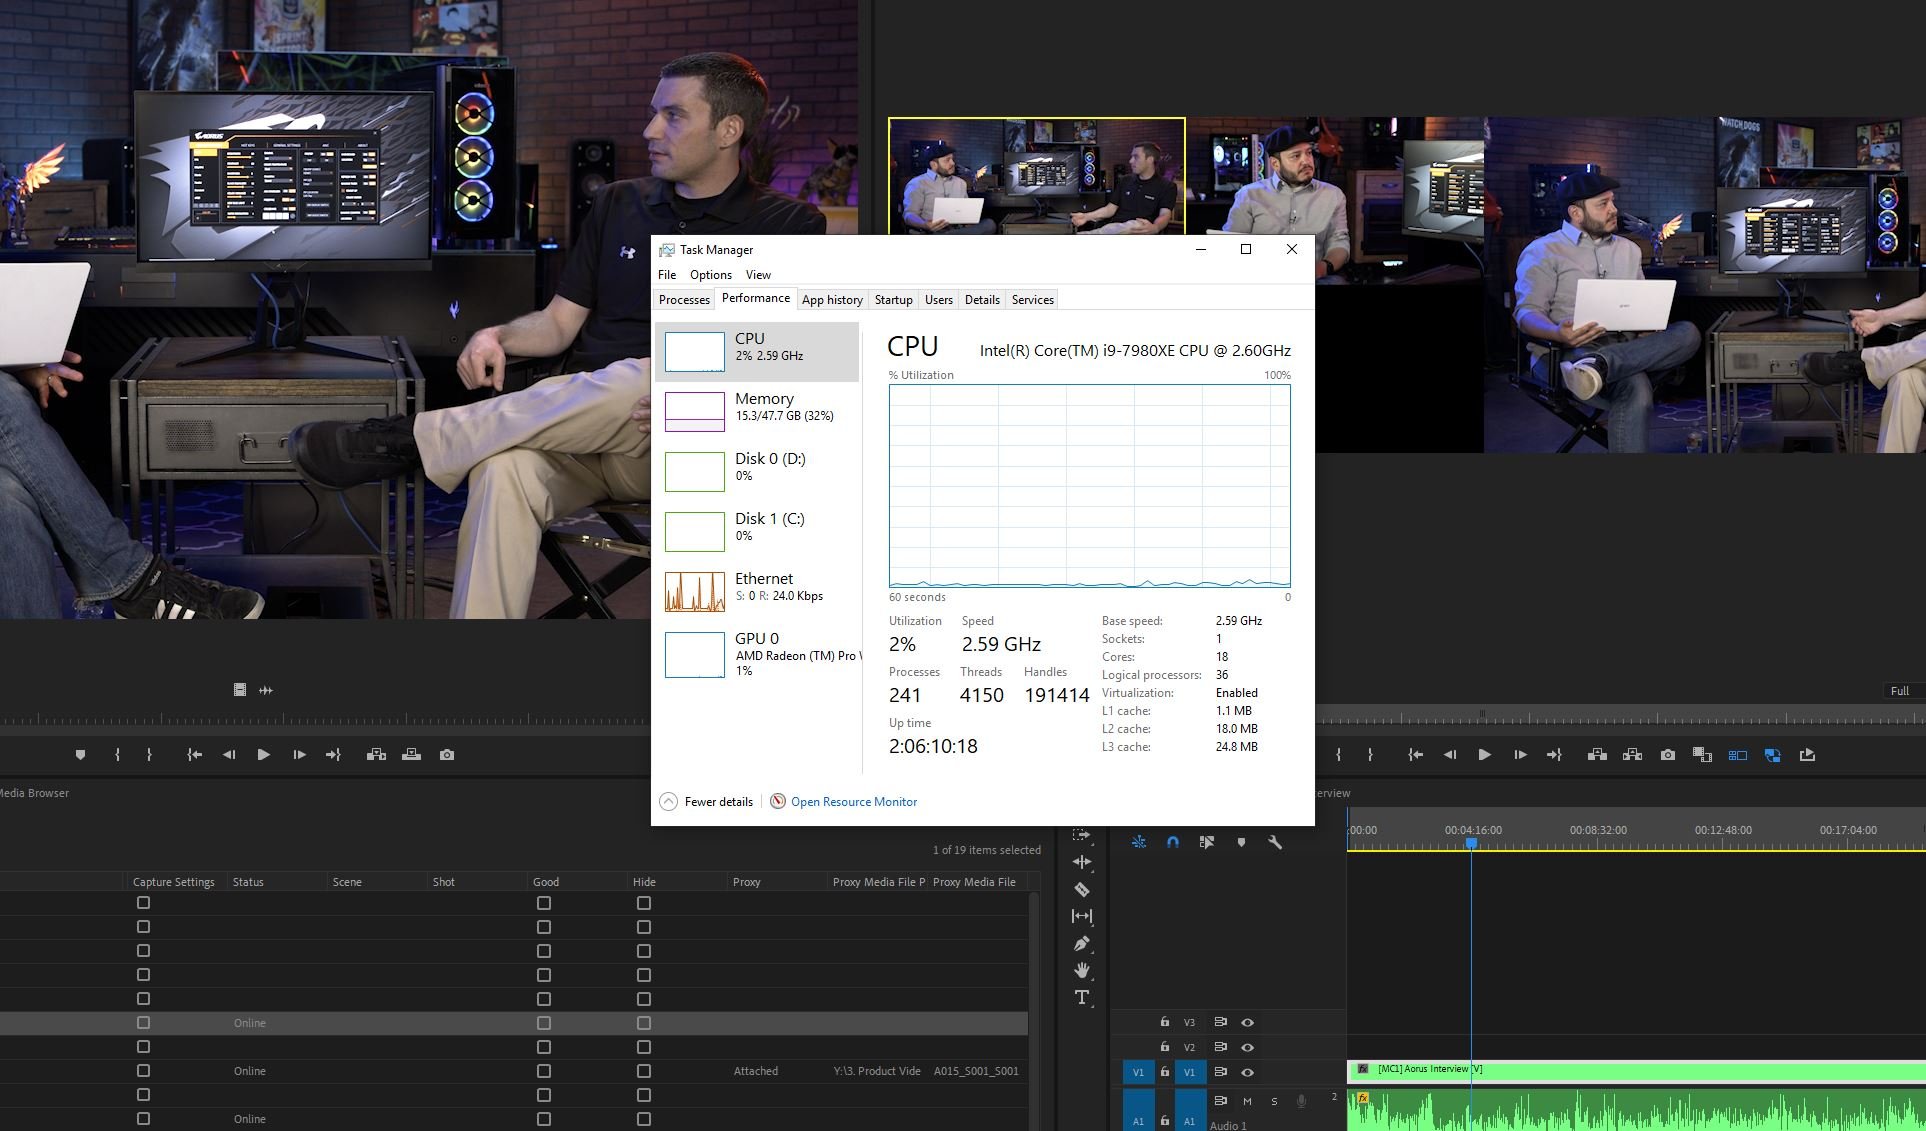Step back one frame in Program monitor
The image size is (1926, 1131).
pyautogui.click(x=1449, y=755)
